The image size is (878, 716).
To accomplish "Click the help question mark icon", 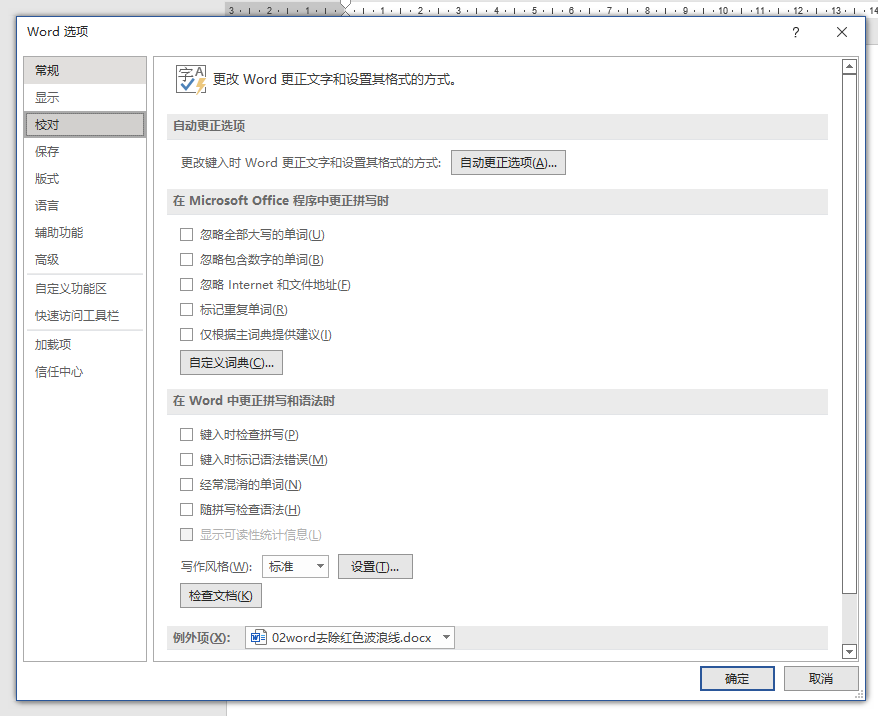I will [796, 32].
